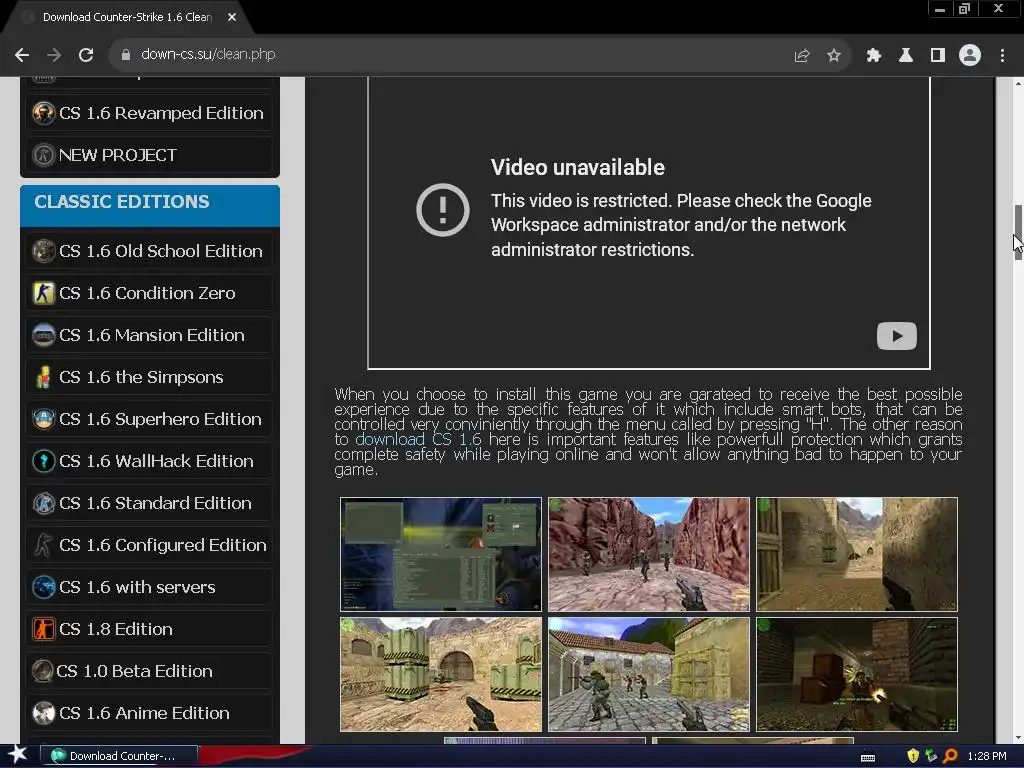Image resolution: width=1024 pixels, height=768 pixels.
Task: Bookmark this page with the star
Action: tap(833, 56)
